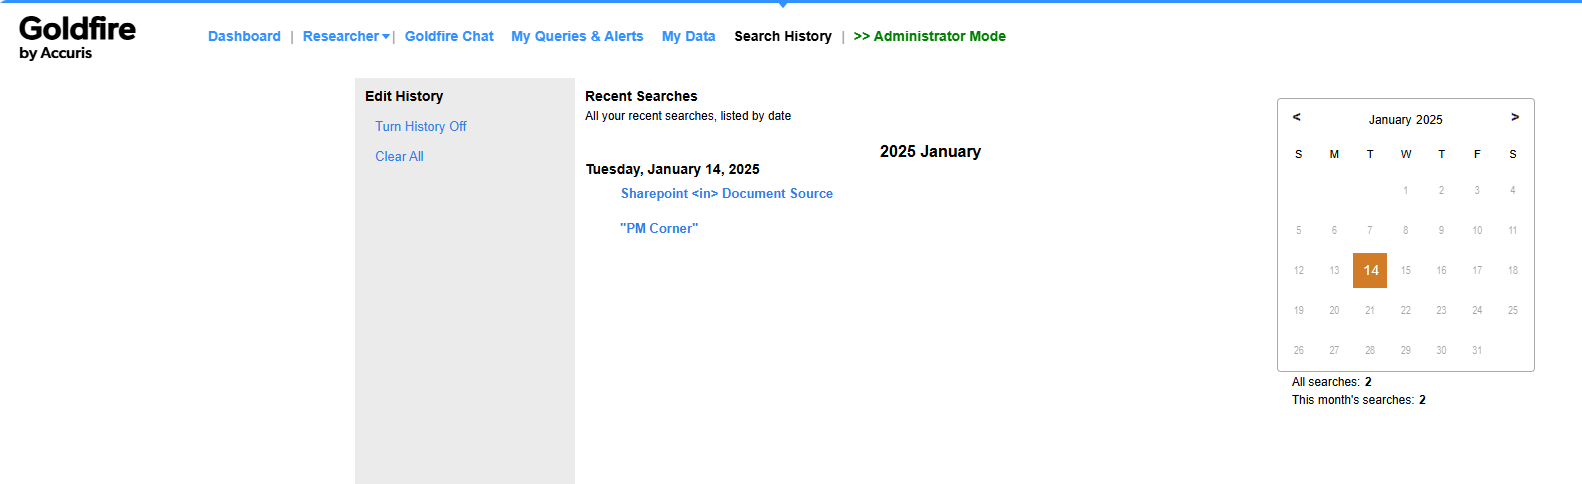Choose January 20 in the calendar

1334,310
